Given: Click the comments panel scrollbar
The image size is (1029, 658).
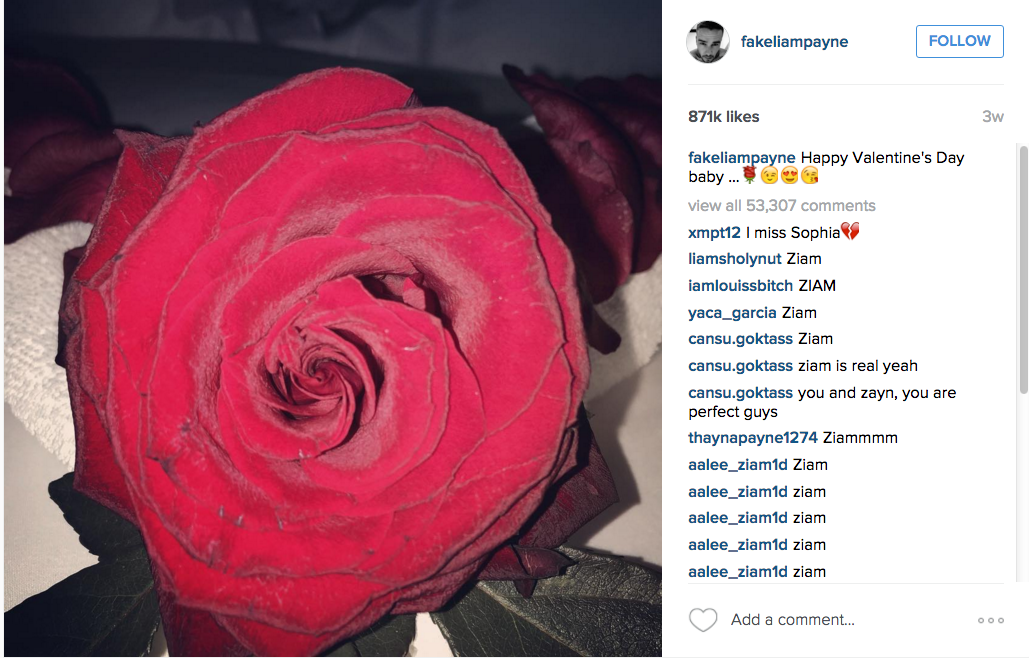Looking at the screenshot, I should tap(1023, 270).
